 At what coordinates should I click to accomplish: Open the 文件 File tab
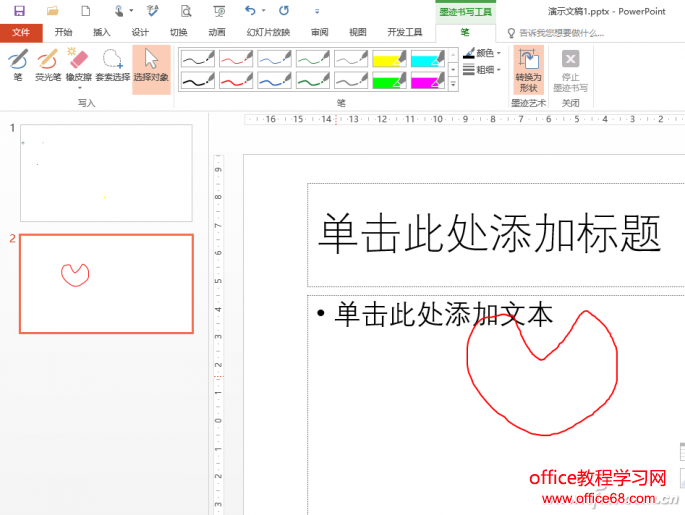21,32
